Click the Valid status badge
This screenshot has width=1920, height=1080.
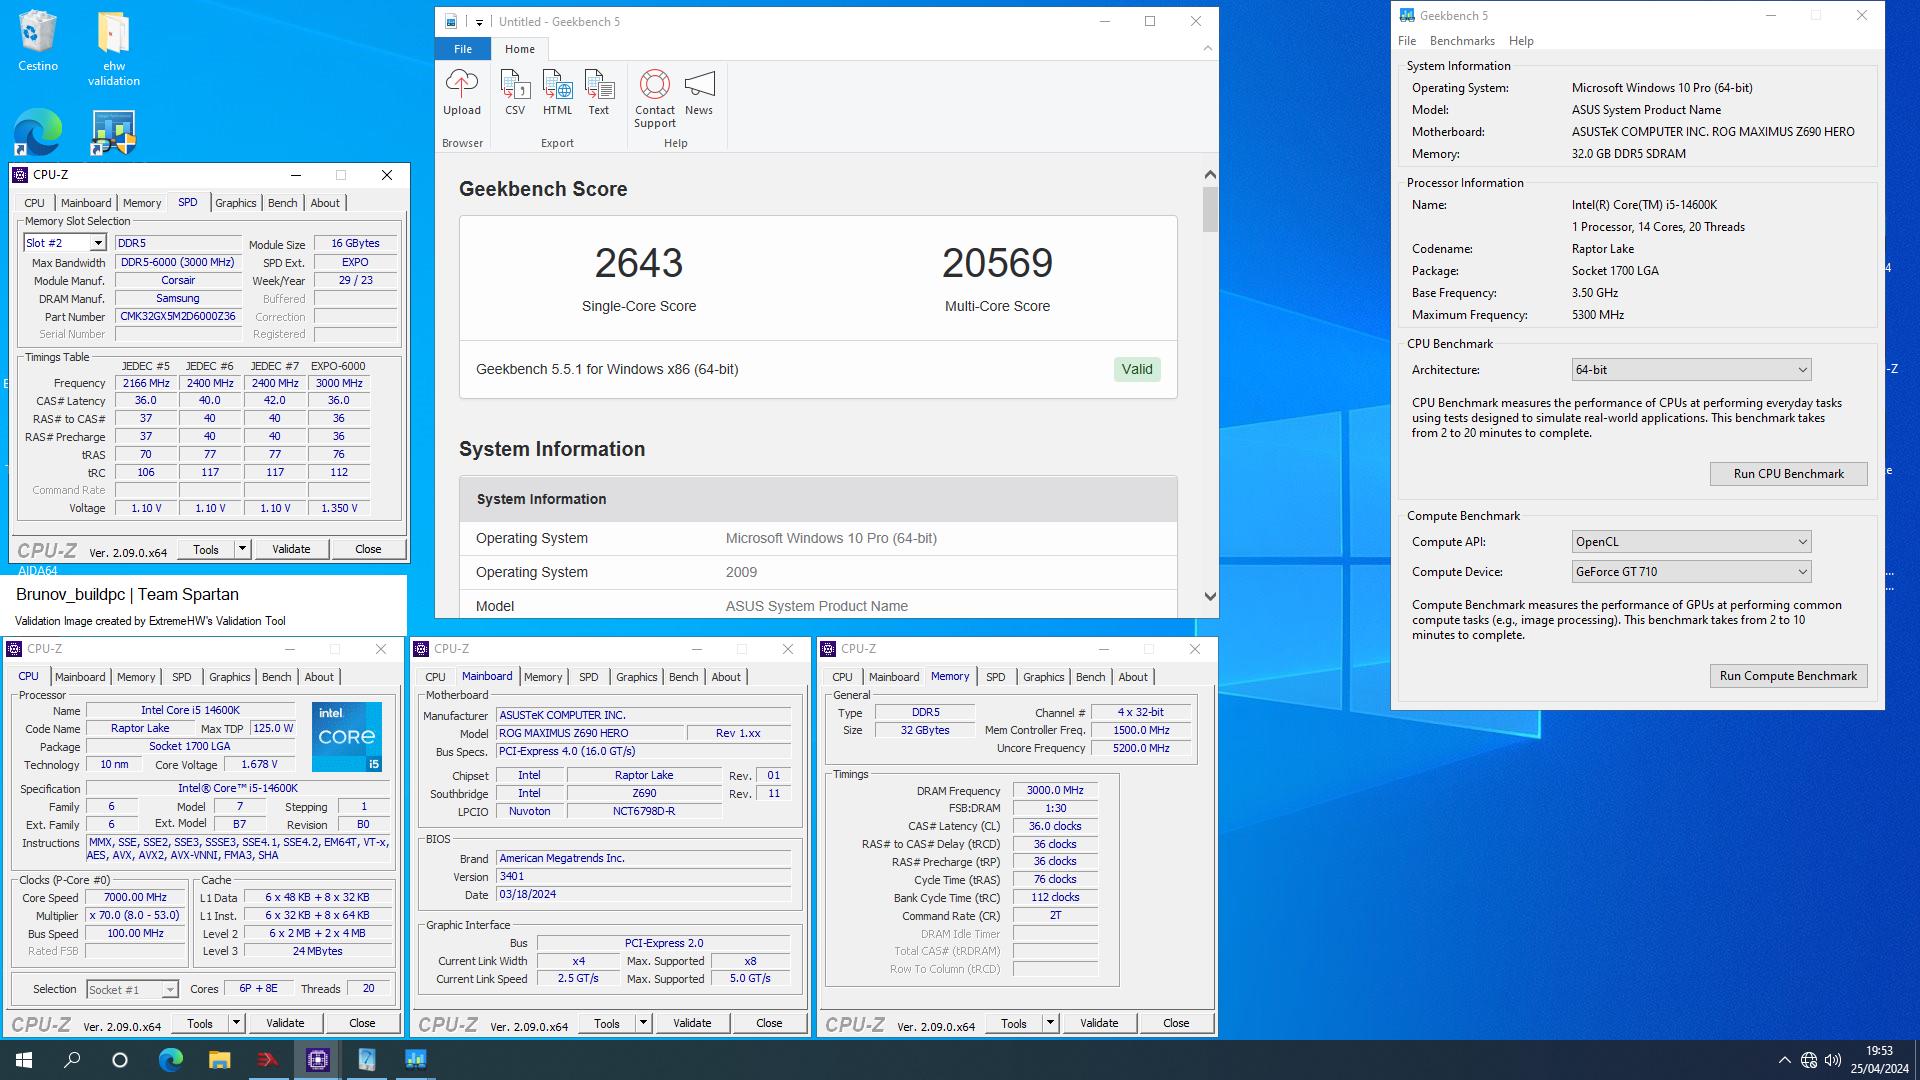[x=1137, y=369]
